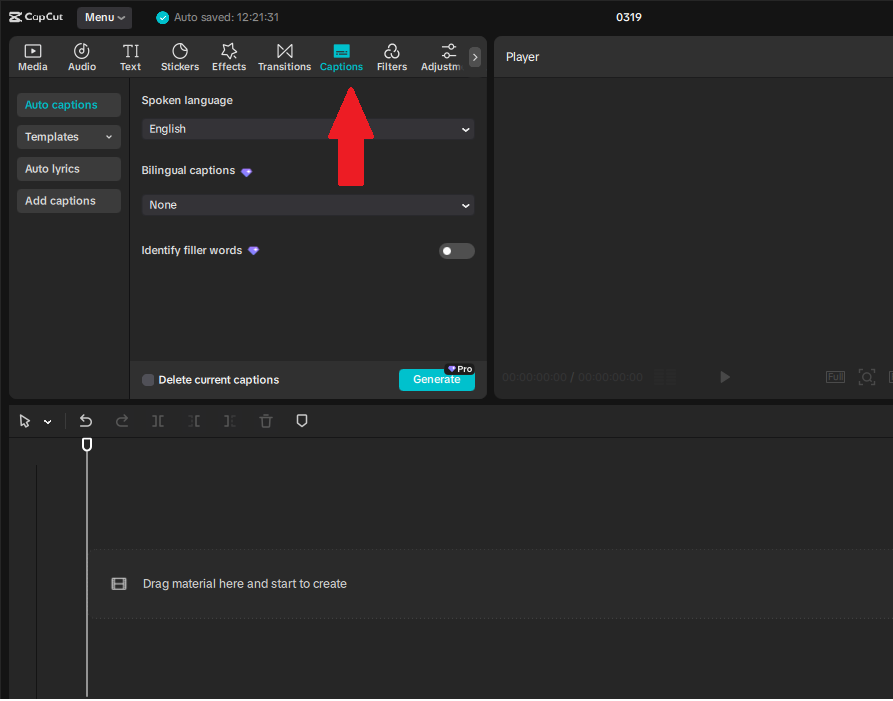The image size is (893, 701).
Task: Browse Stickers in the toolbar
Action: pyautogui.click(x=179, y=56)
